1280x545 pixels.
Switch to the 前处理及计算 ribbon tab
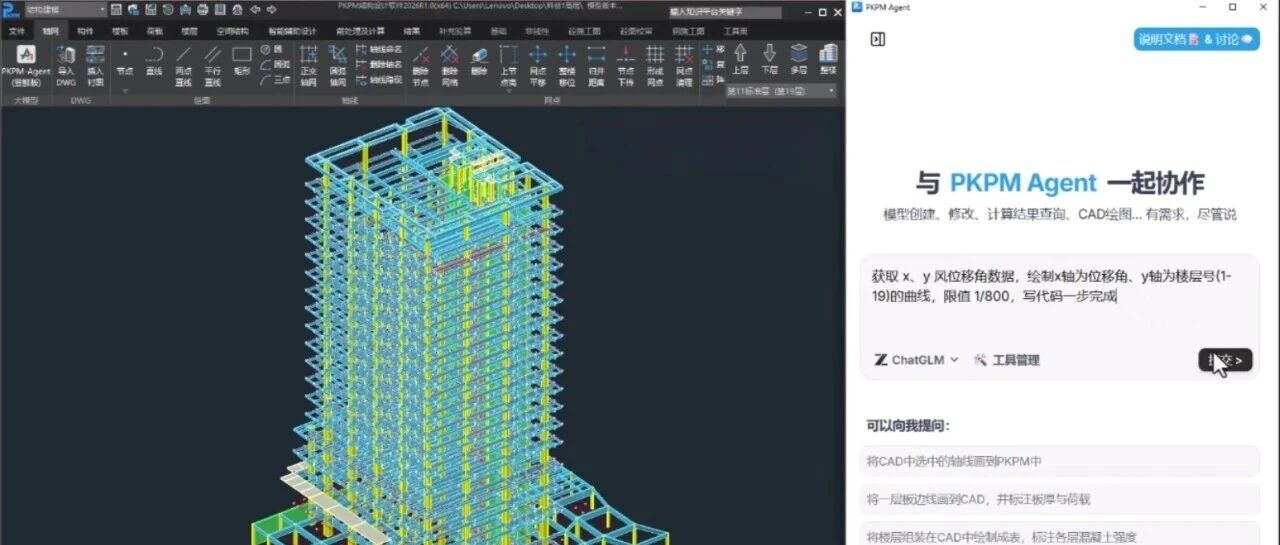[x=360, y=31]
